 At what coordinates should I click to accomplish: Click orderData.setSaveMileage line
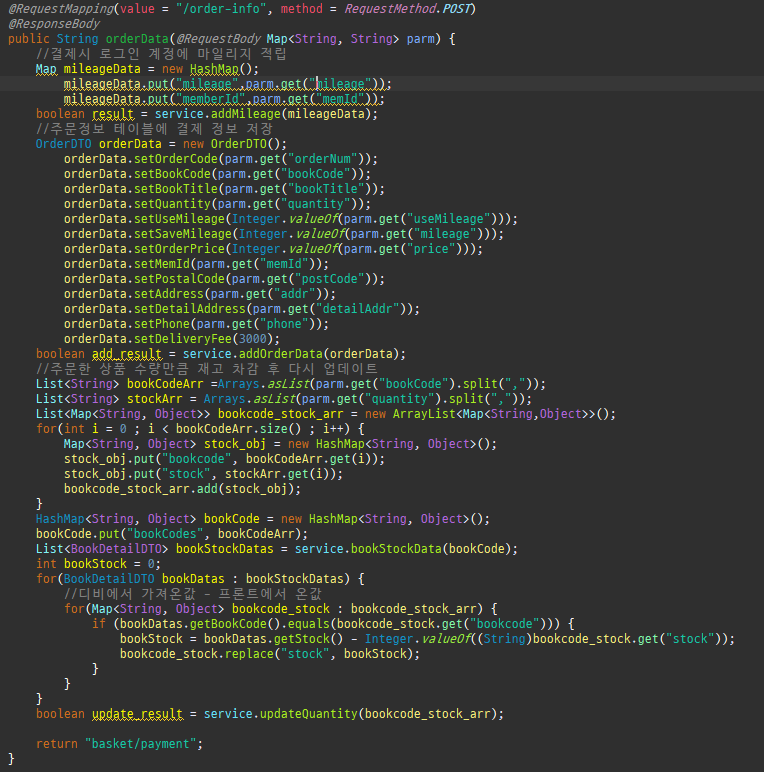coord(284,234)
